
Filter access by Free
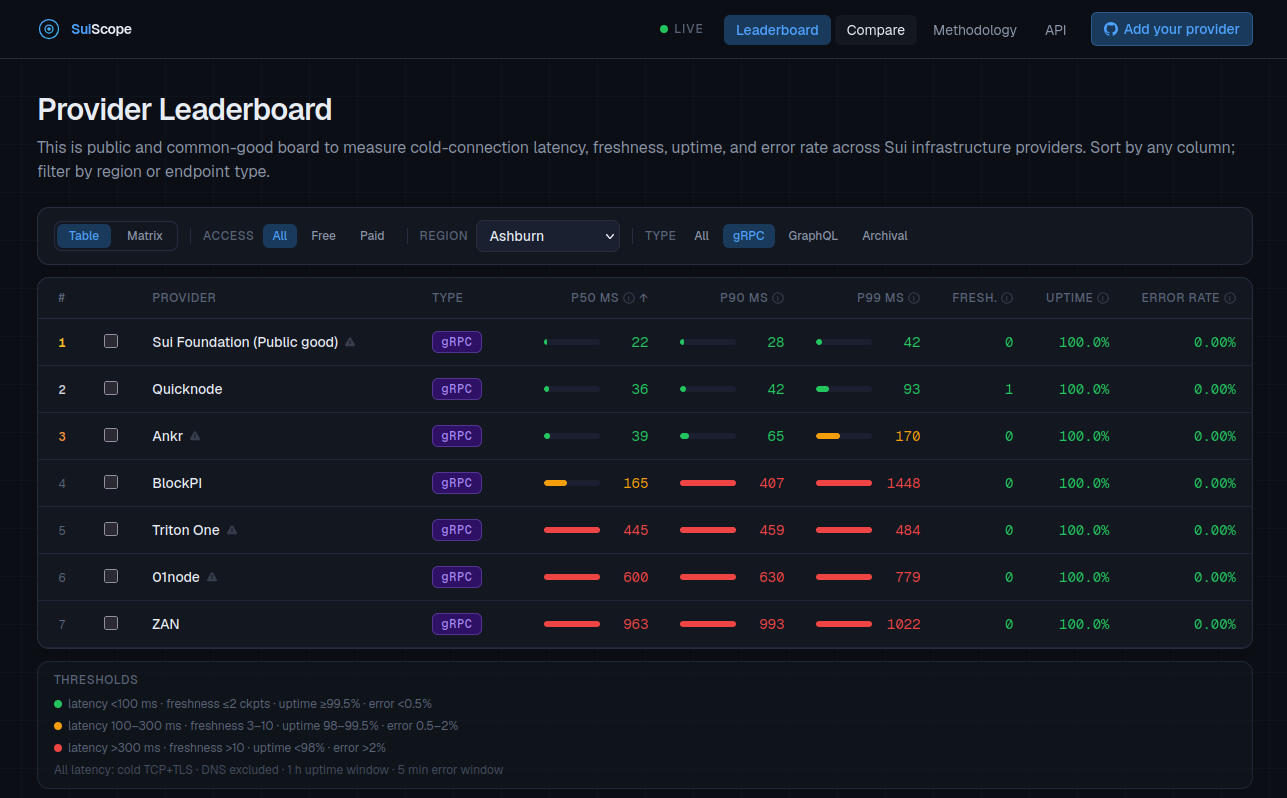pyautogui.click(x=323, y=236)
